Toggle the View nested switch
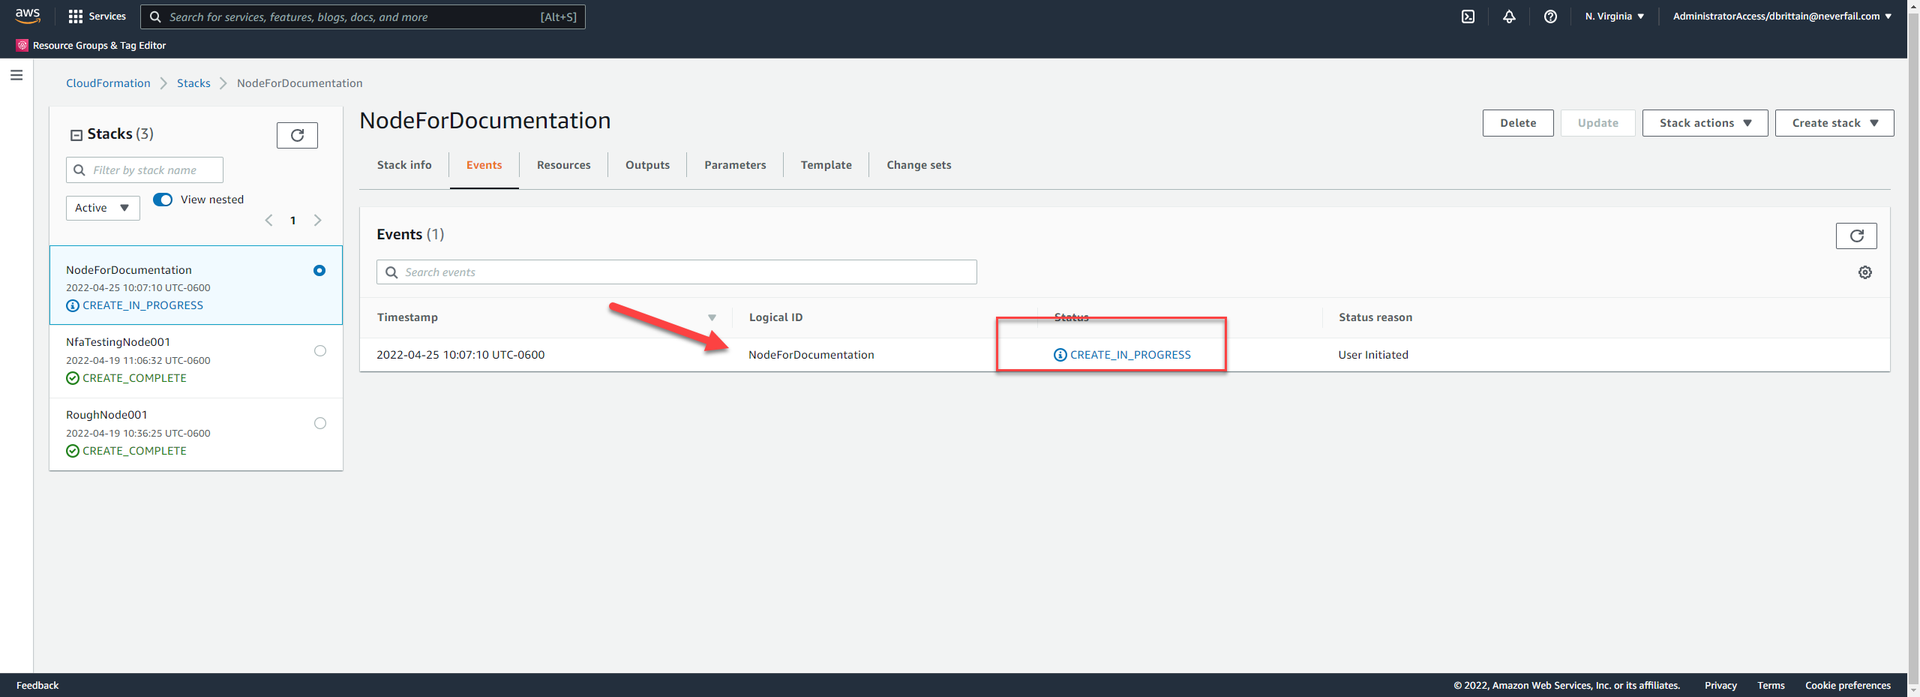Screen dimensions: 1920x697 (x=163, y=200)
